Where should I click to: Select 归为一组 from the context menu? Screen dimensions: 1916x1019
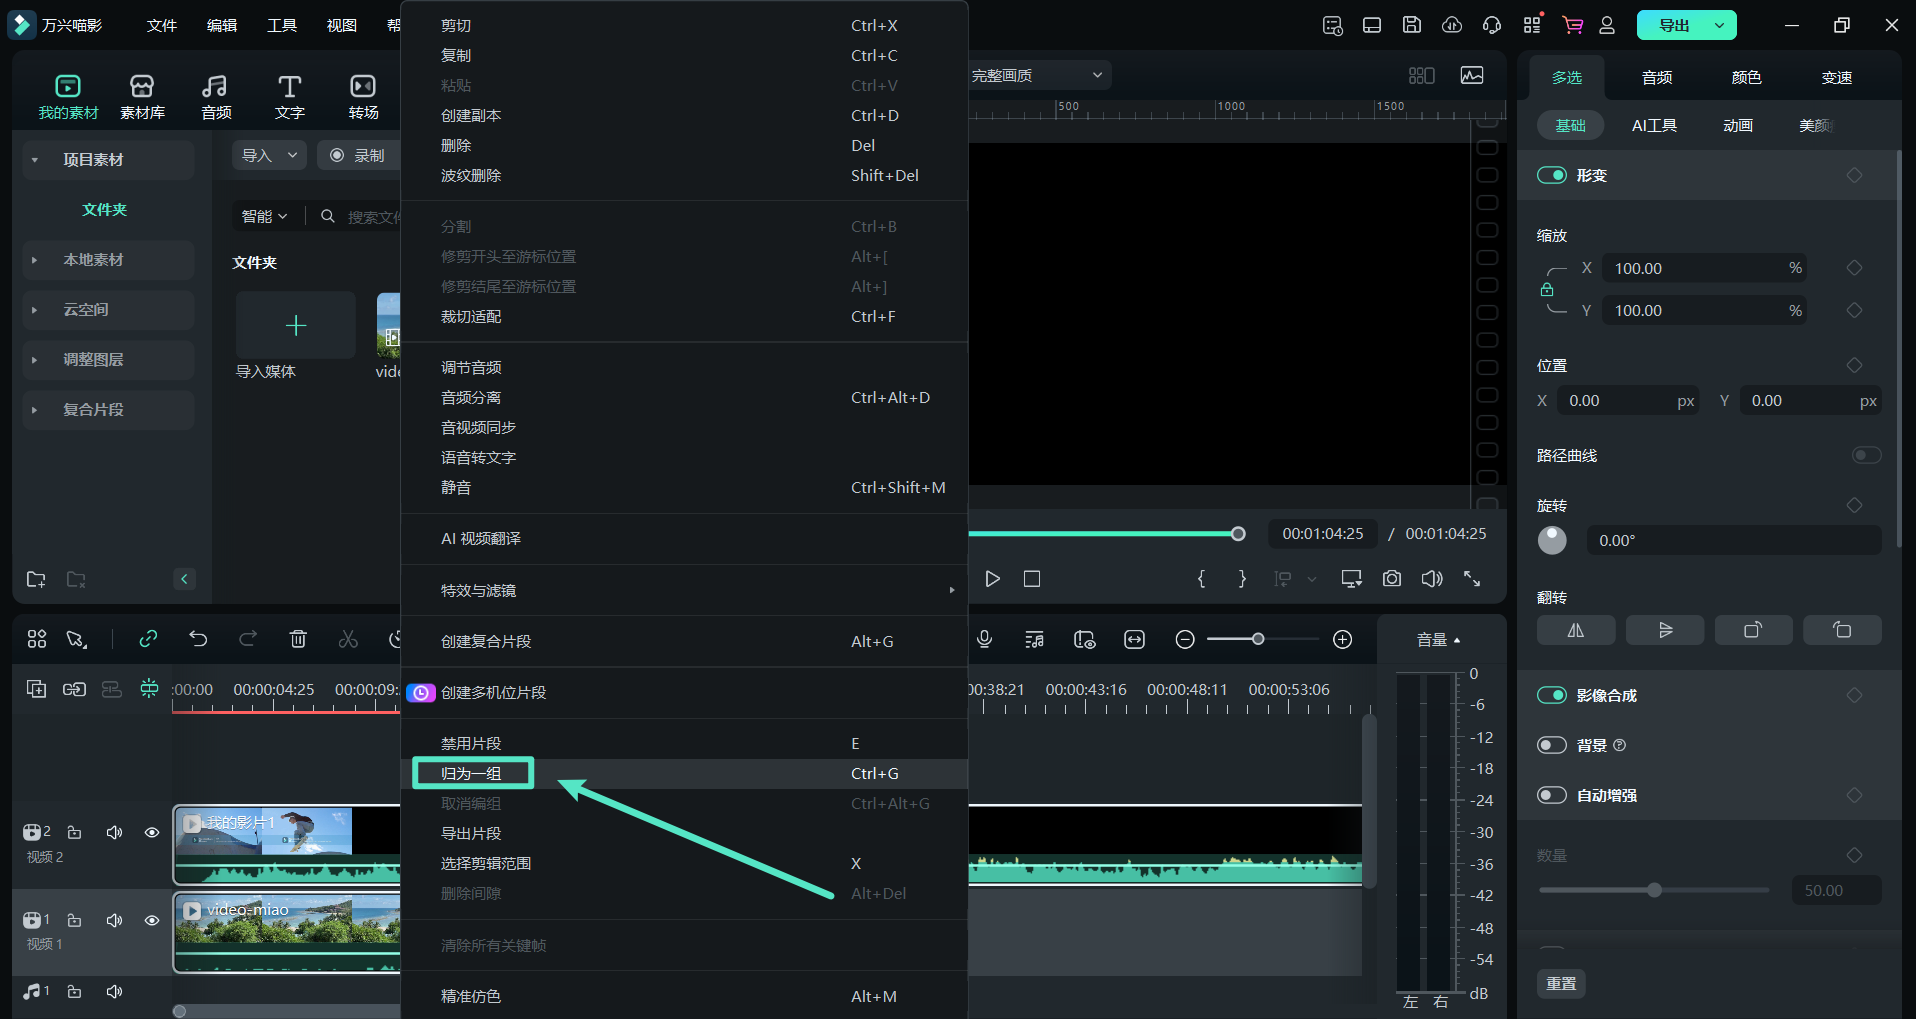coord(472,773)
